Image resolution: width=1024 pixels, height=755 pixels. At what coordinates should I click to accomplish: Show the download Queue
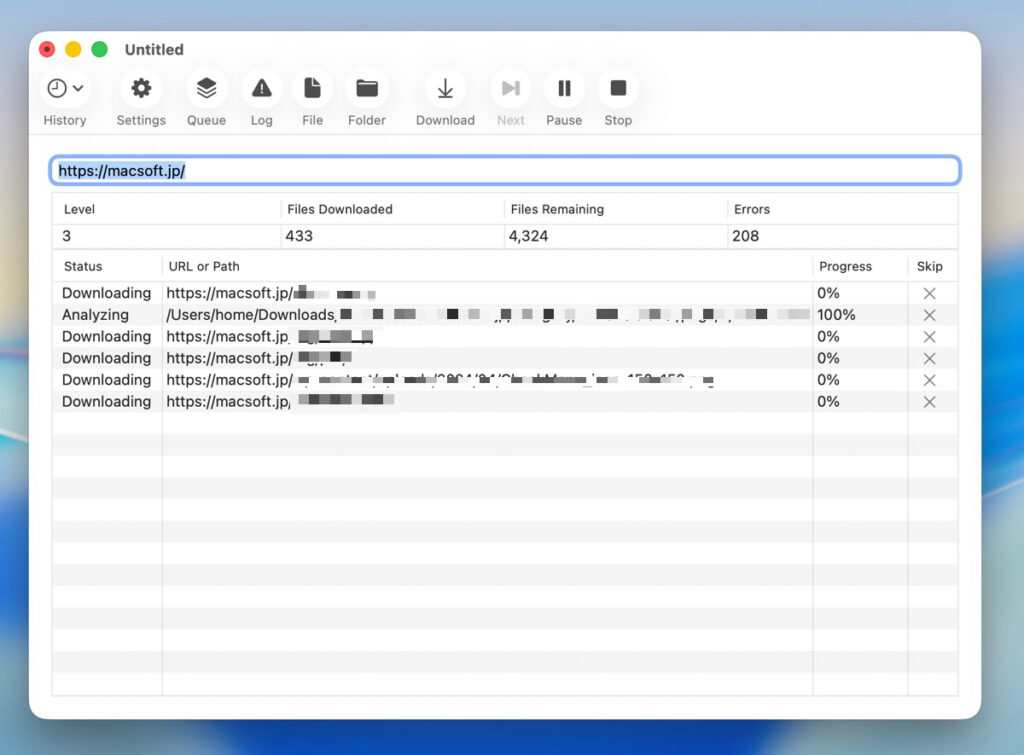206,89
